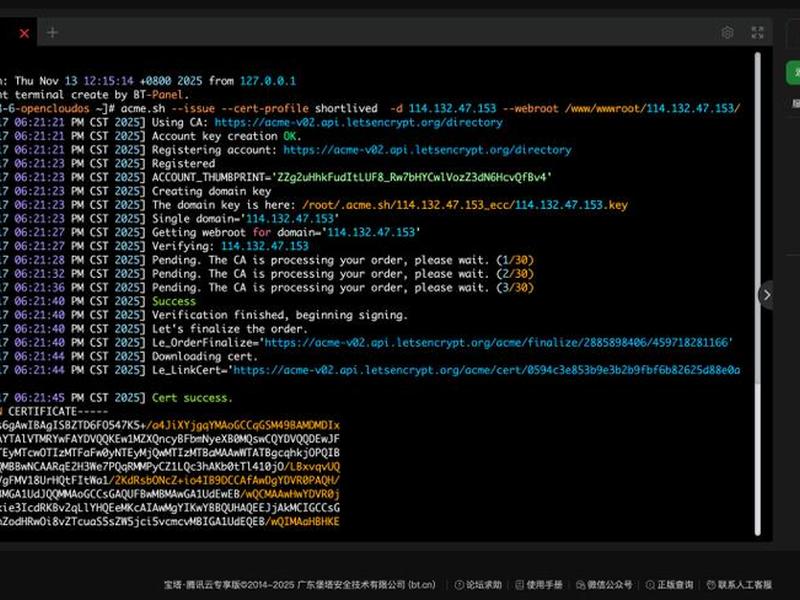The image size is (800, 600).
Task: Click the 宝塔 copyright text in footer
Action: pos(300,585)
